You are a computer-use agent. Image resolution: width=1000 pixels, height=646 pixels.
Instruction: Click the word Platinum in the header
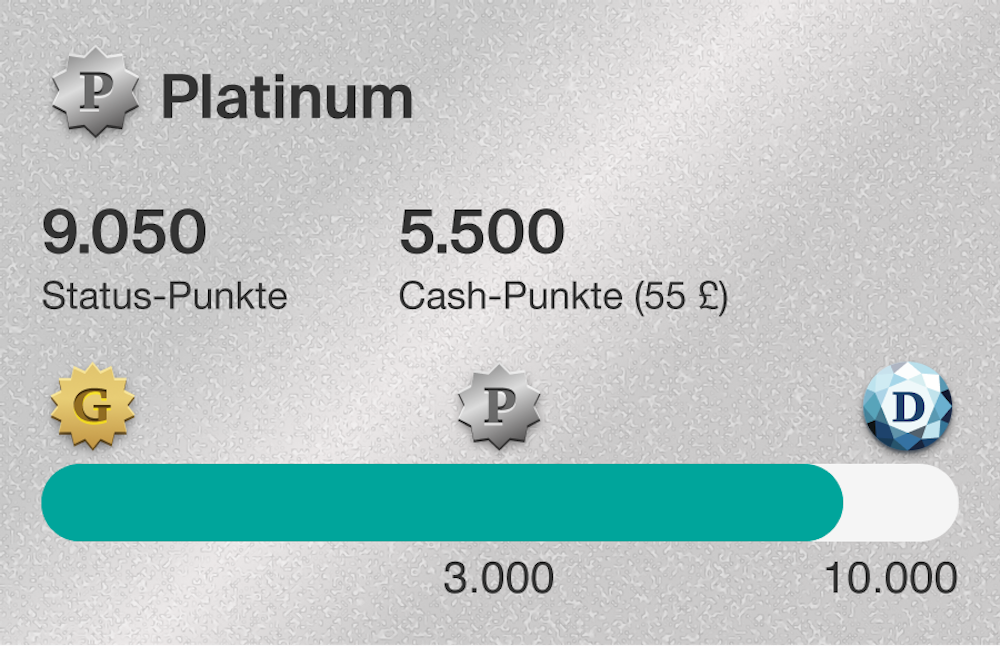pos(286,98)
